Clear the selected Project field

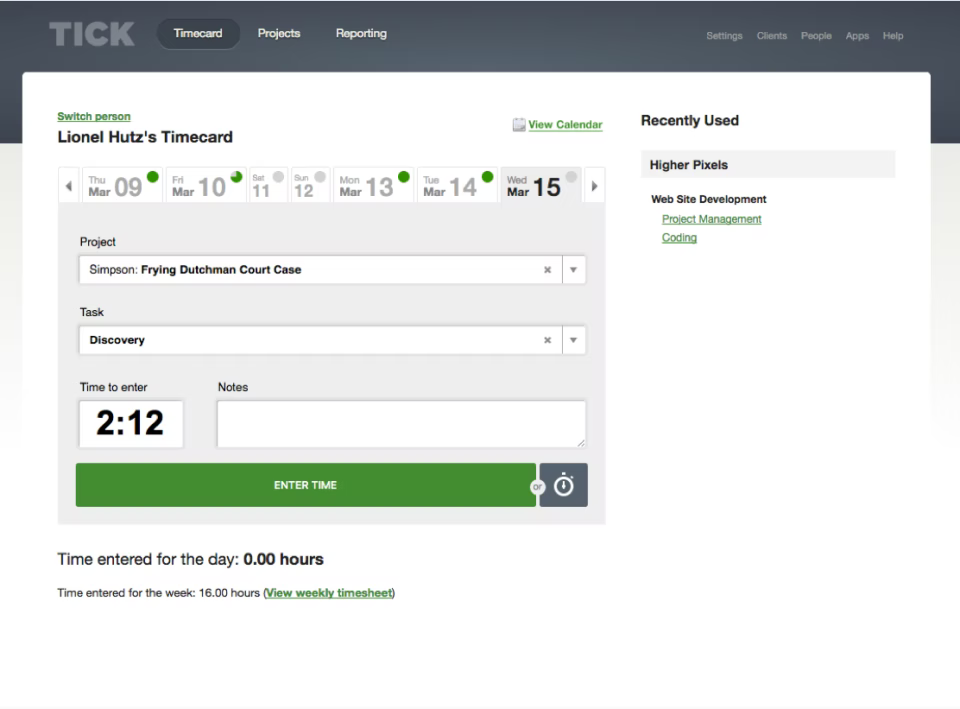(x=547, y=270)
